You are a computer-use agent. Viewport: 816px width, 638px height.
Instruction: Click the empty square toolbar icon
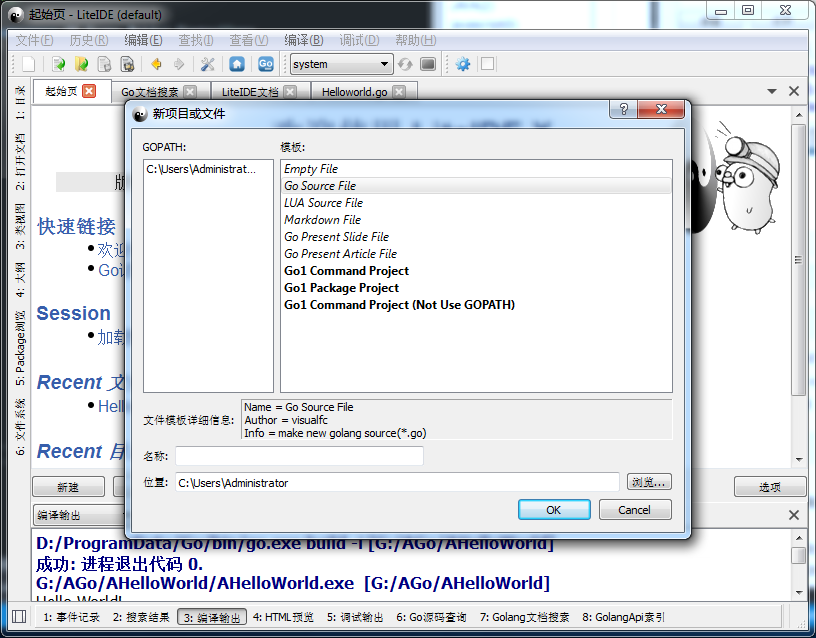tap(488, 64)
